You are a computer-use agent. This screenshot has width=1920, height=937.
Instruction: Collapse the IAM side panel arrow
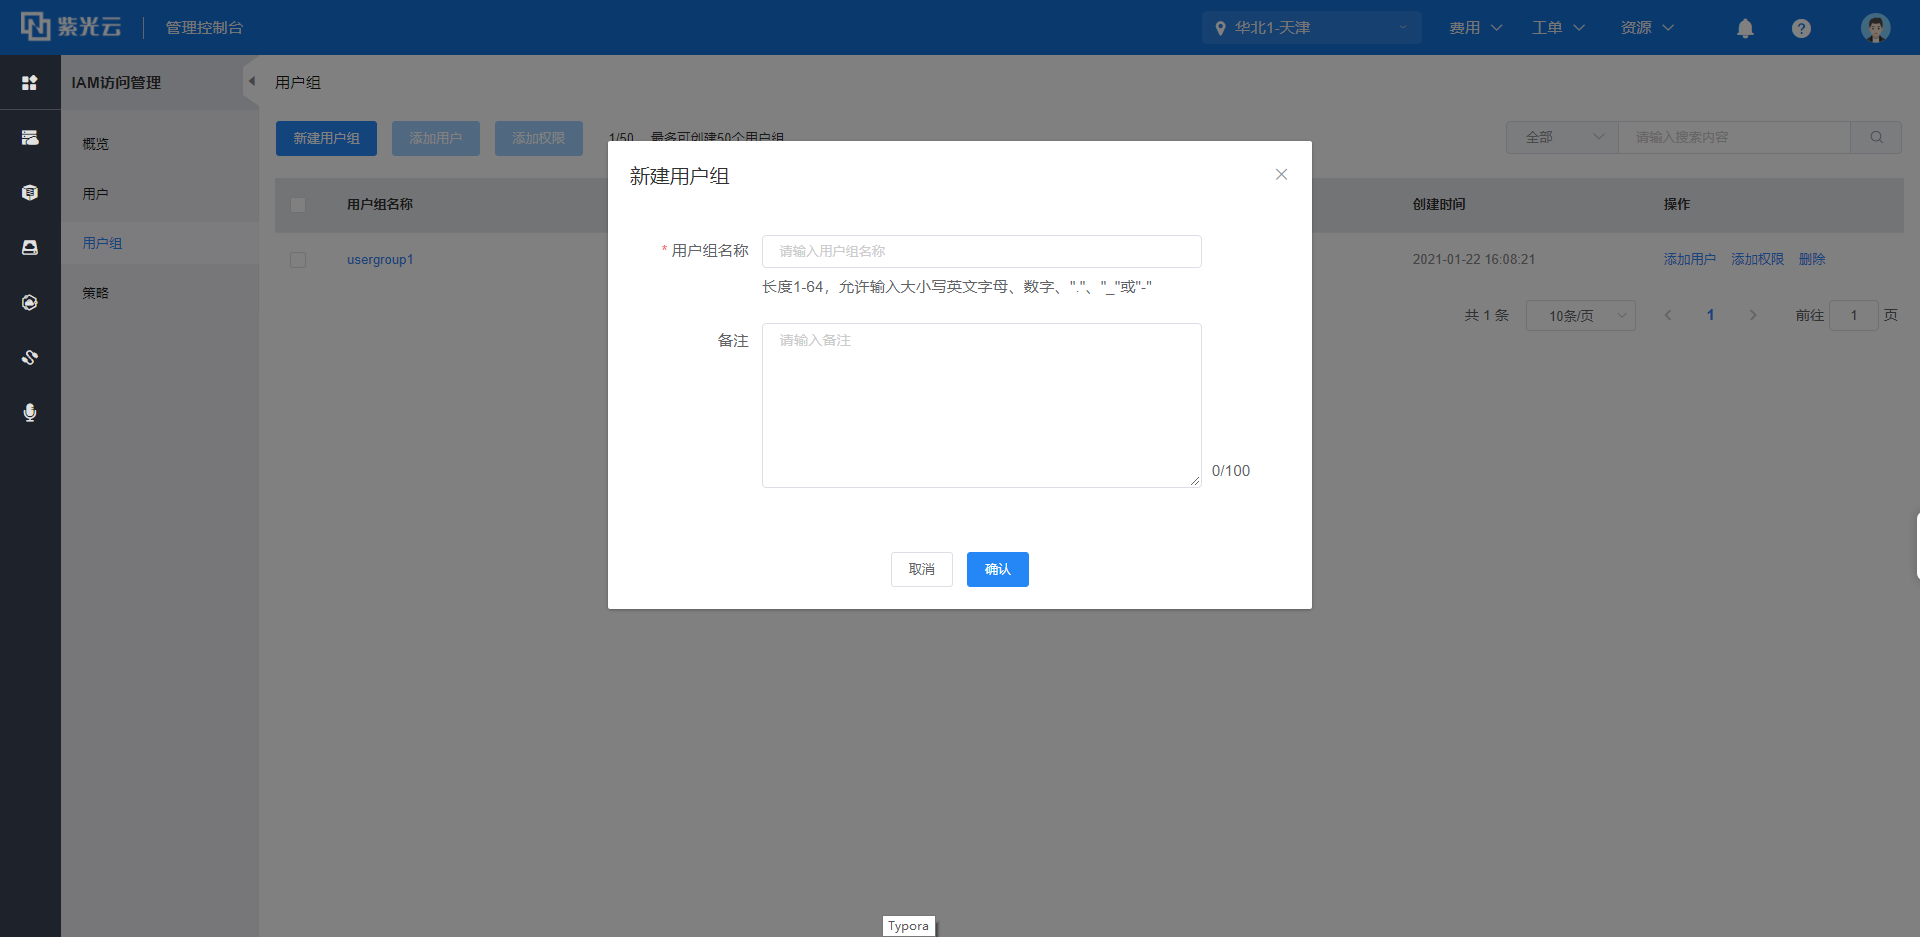click(x=252, y=82)
